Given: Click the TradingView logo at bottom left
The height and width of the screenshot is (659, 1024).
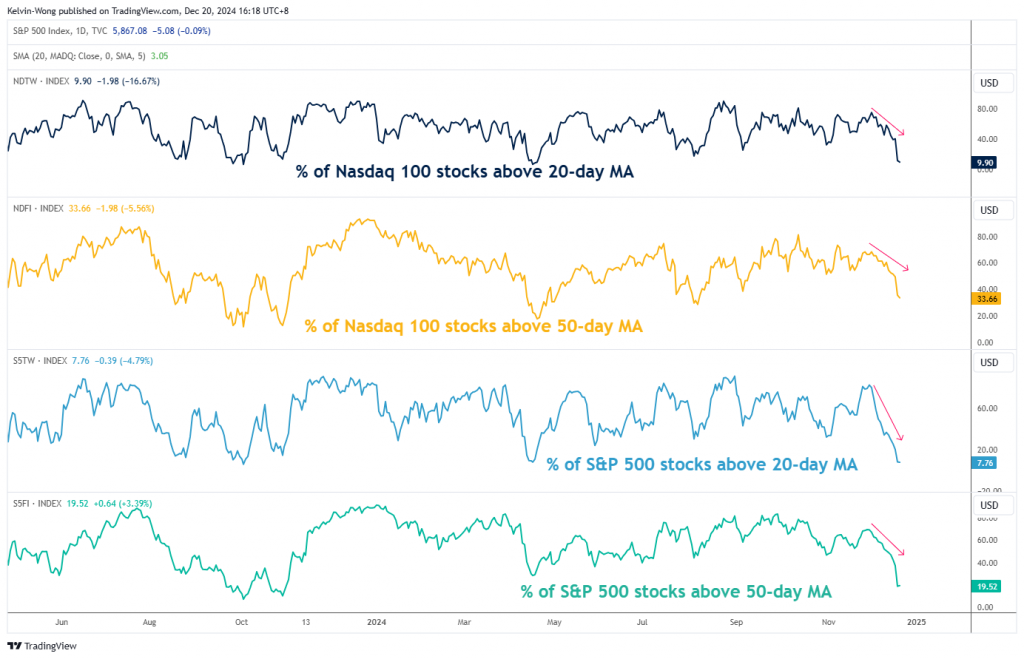Looking at the screenshot, I should click(x=42, y=646).
